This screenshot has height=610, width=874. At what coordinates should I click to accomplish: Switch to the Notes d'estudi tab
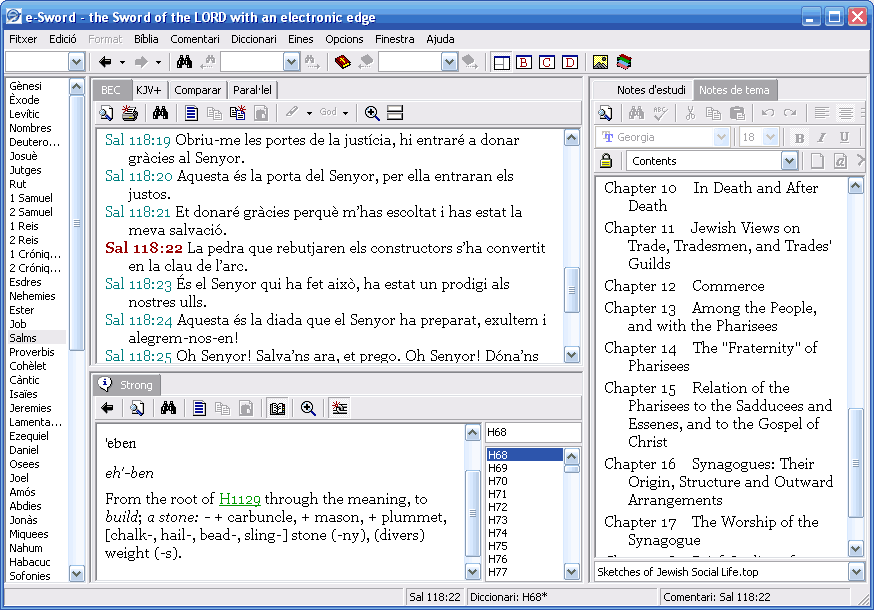click(x=650, y=90)
